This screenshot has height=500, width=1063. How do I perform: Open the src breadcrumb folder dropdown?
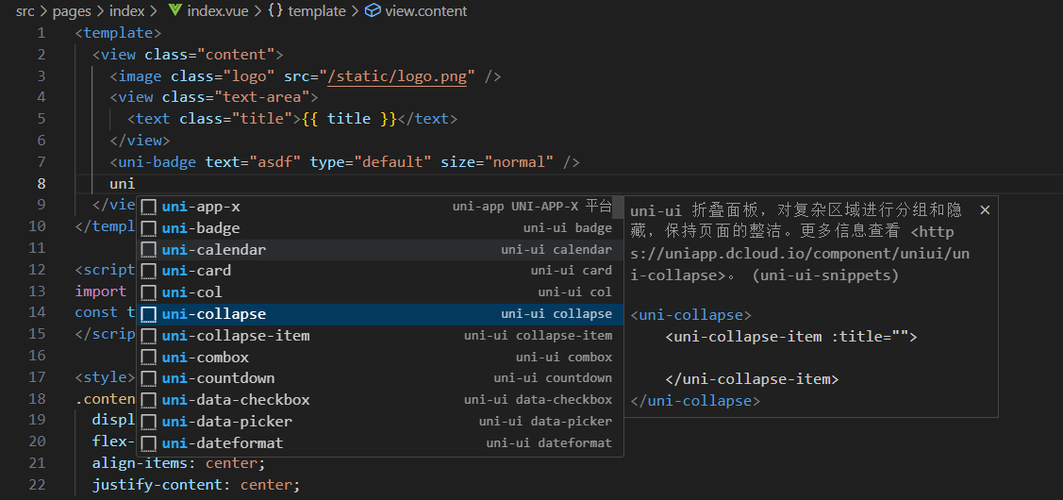click(x=25, y=11)
